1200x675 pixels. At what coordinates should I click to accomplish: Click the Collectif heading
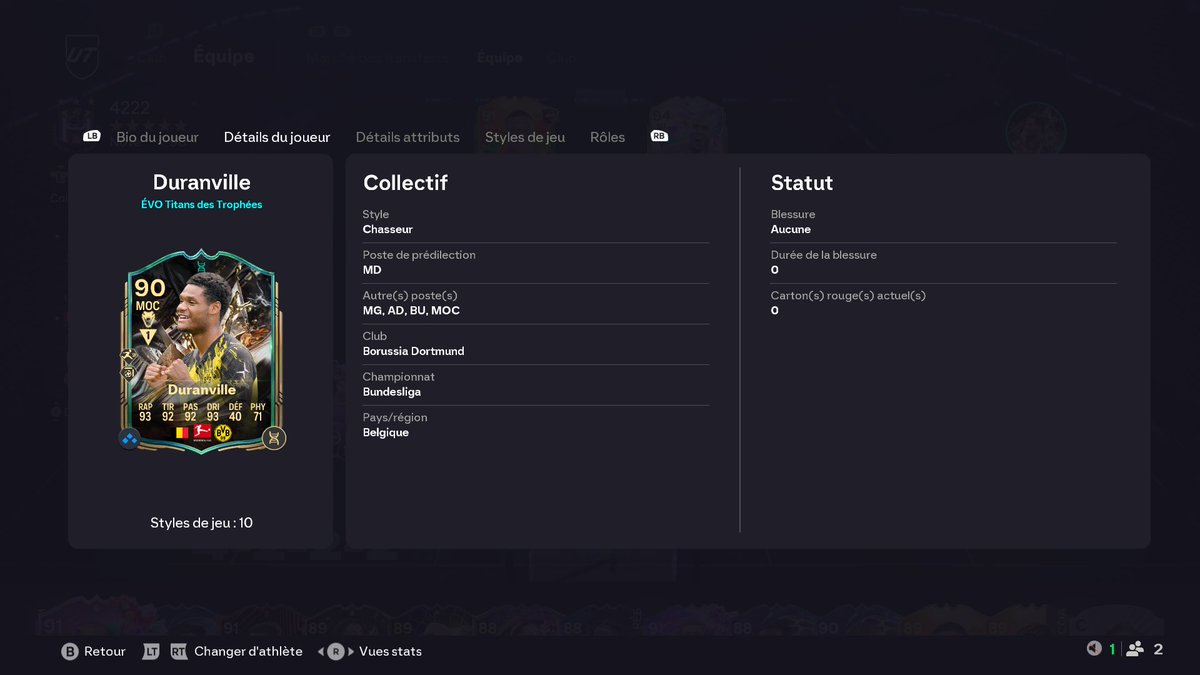coord(405,183)
